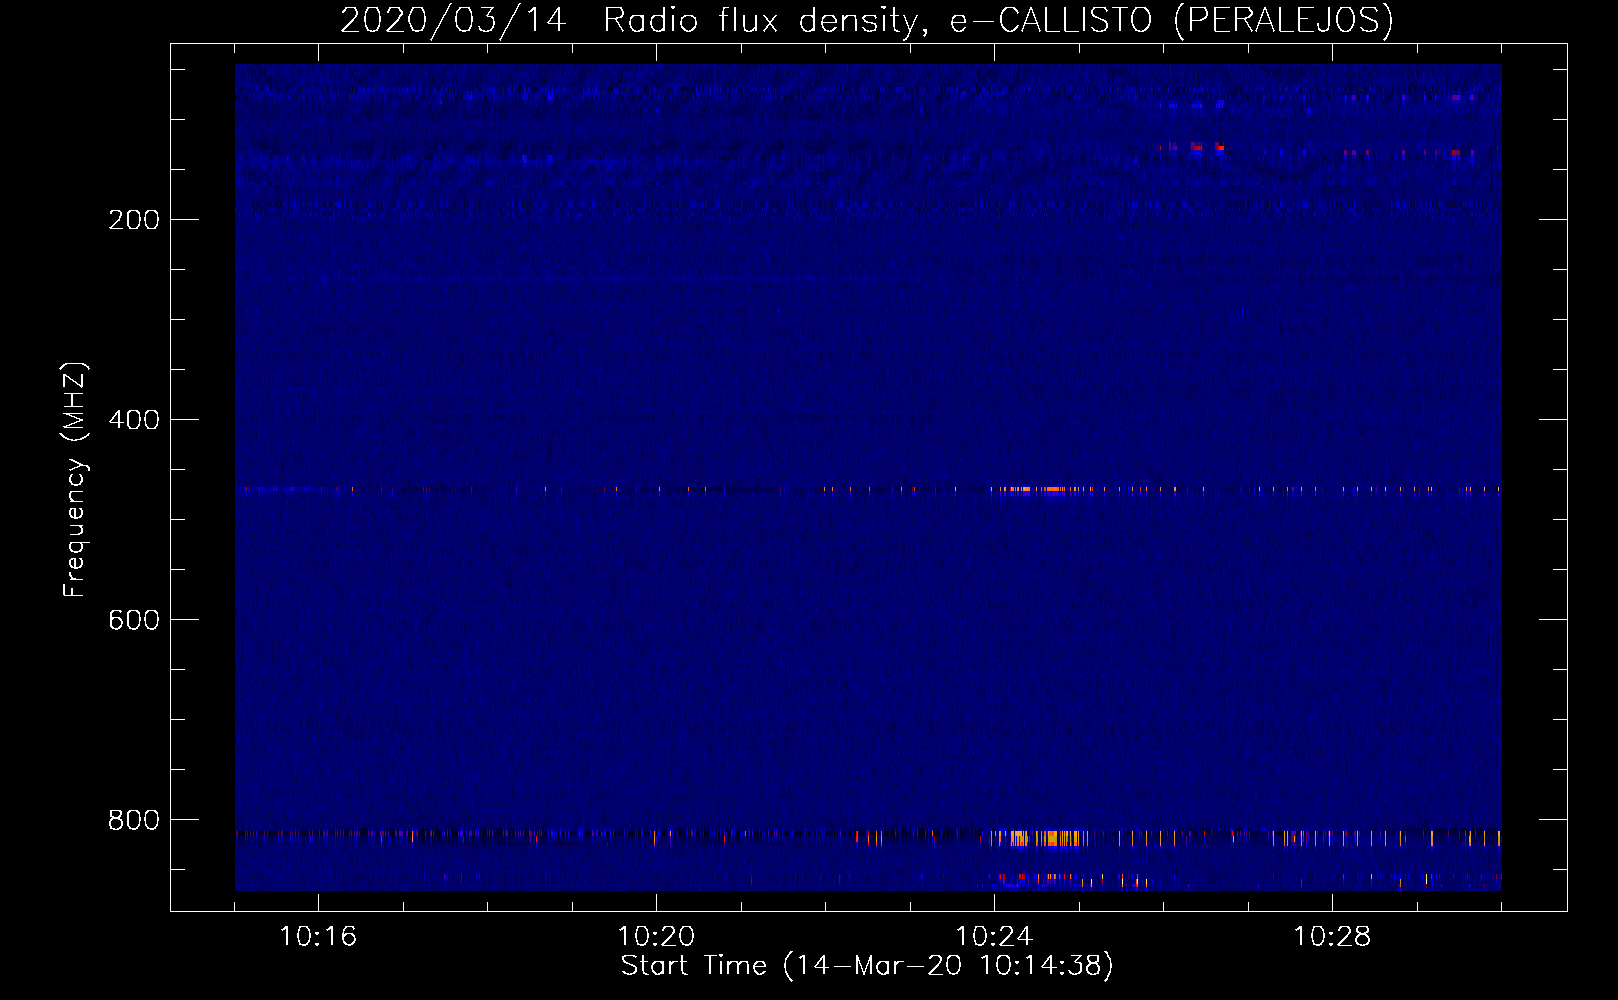Select the 200 frequency tick label
Screen dimensions: 1618x1000
pyautogui.click(x=134, y=220)
